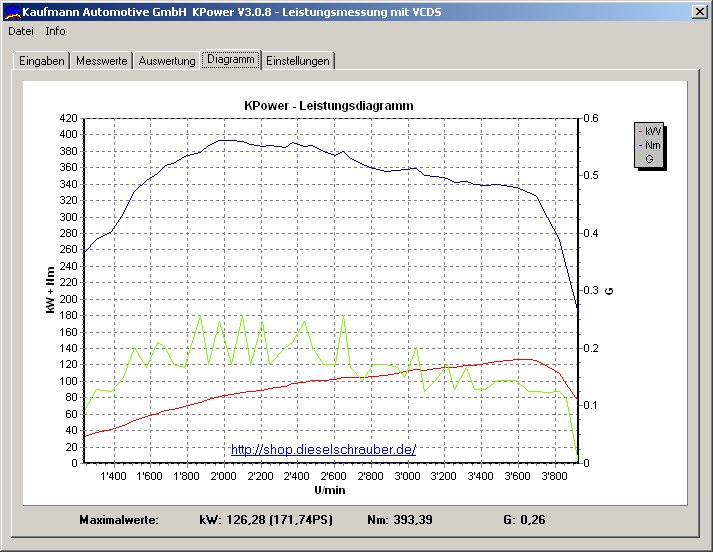Image resolution: width=713 pixels, height=552 pixels.
Task: Click the Maximalwerte label
Action: pos(119,520)
